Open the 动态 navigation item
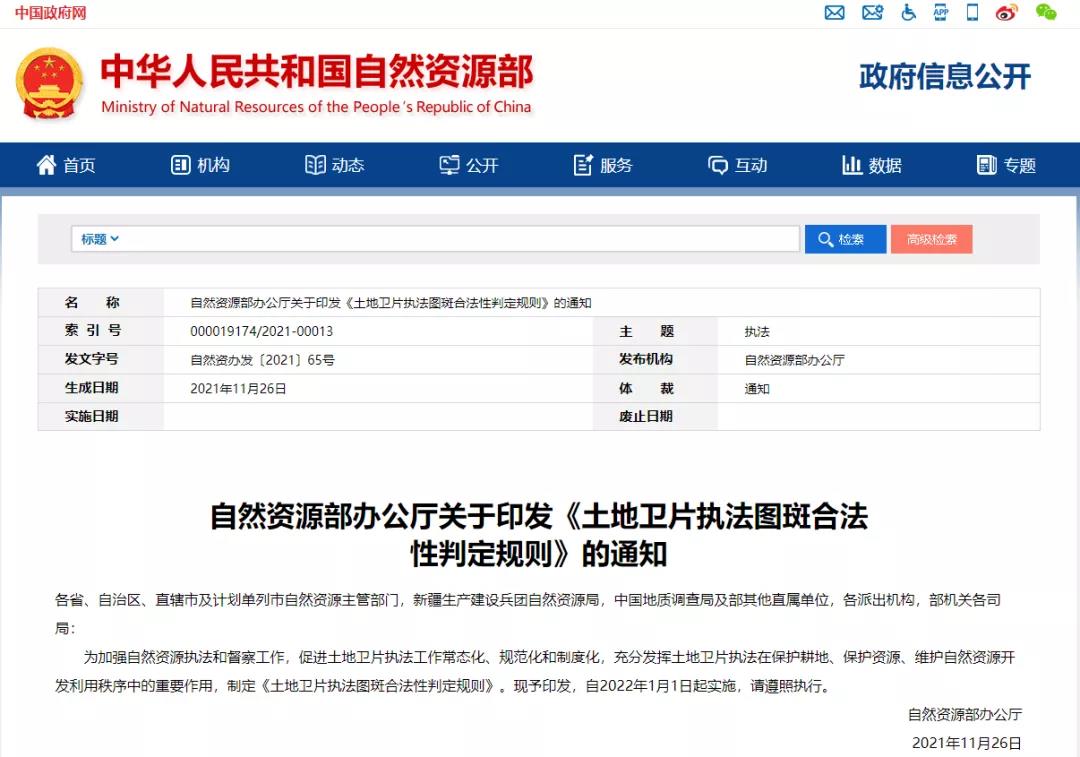The height and width of the screenshot is (757, 1080). tap(335, 166)
